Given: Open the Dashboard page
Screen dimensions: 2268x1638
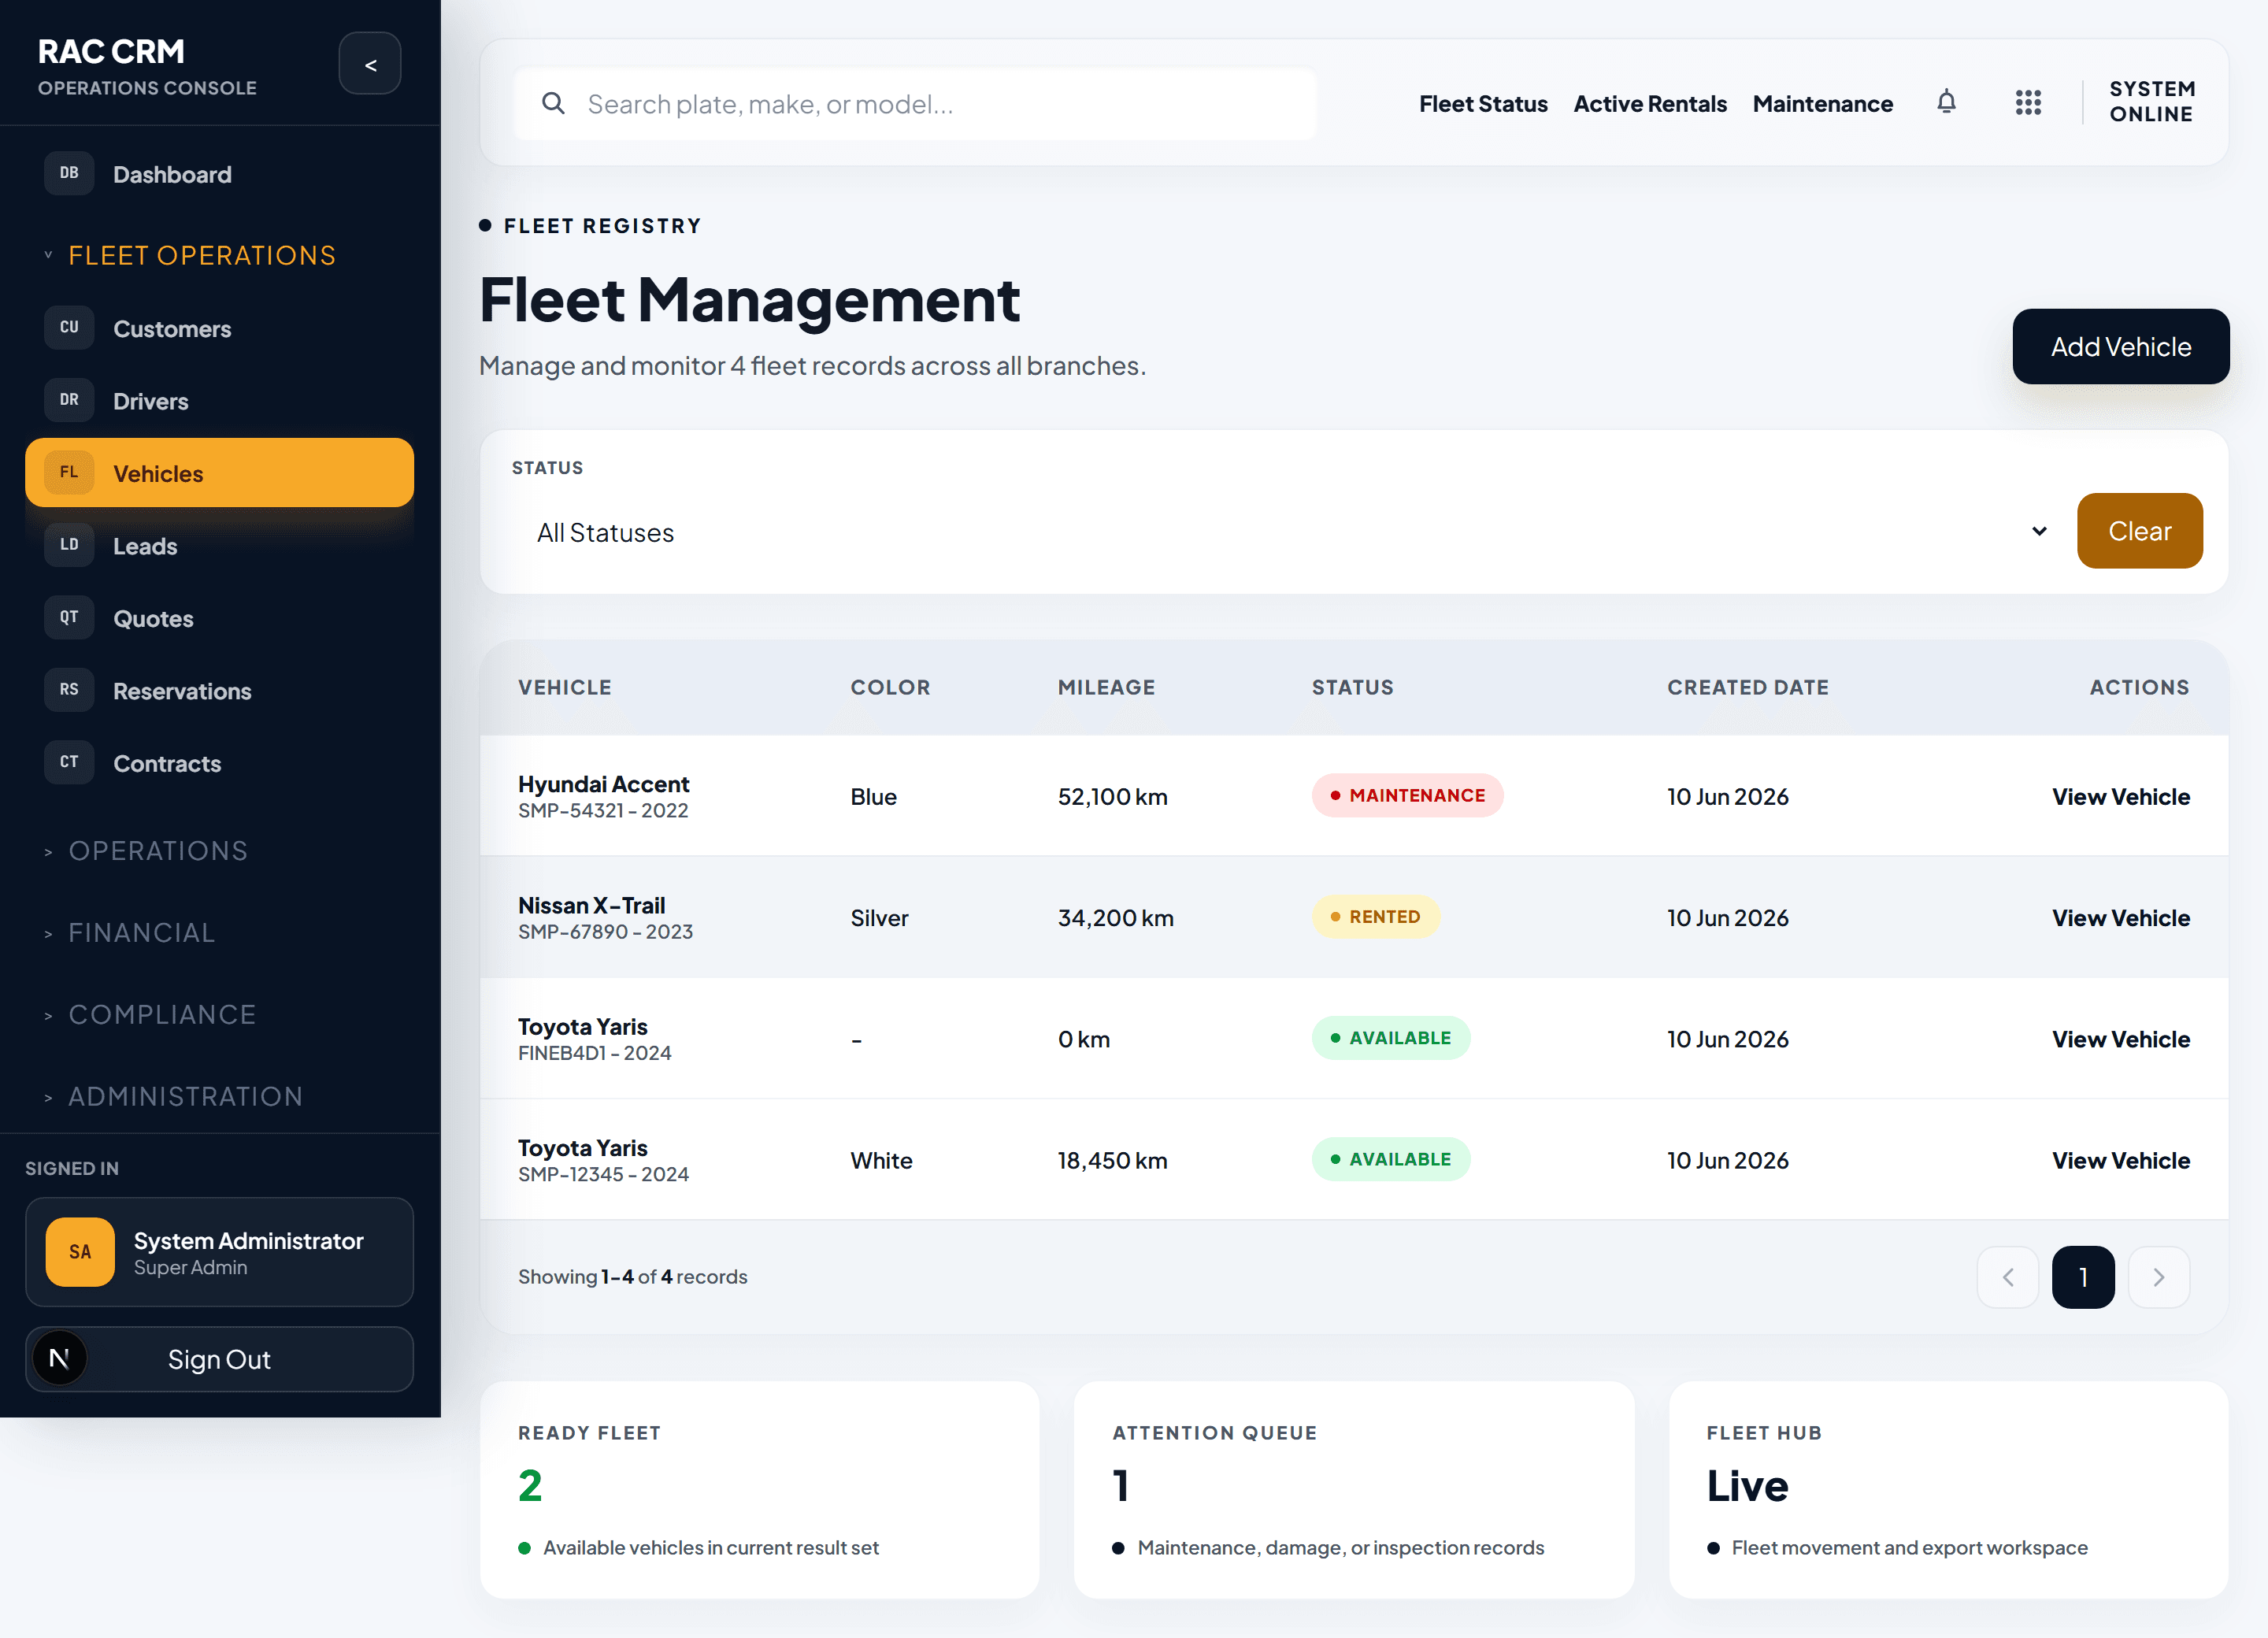Looking at the screenshot, I should (x=219, y=174).
